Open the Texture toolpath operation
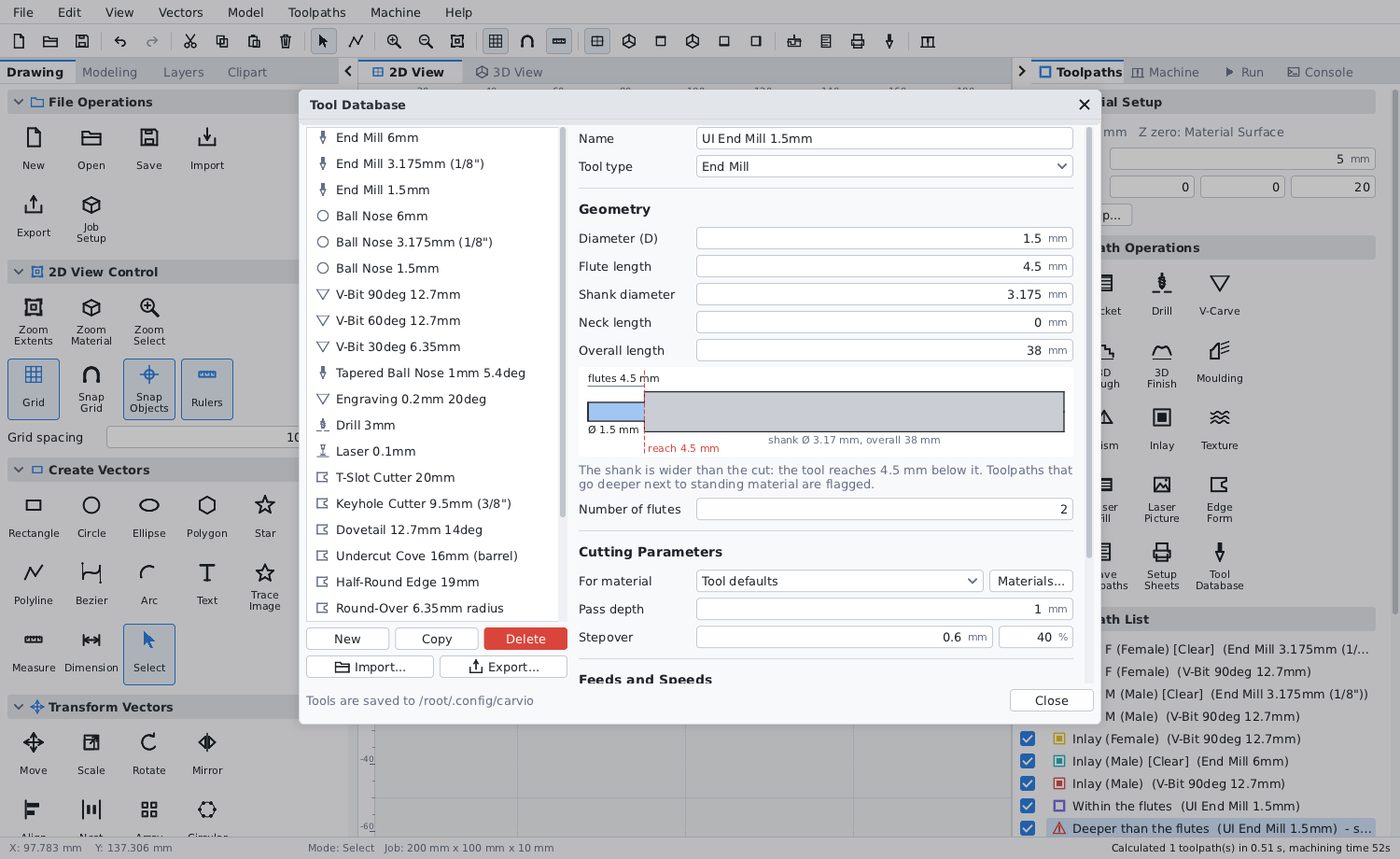Viewport: 1400px width, 859px height. click(x=1219, y=428)
